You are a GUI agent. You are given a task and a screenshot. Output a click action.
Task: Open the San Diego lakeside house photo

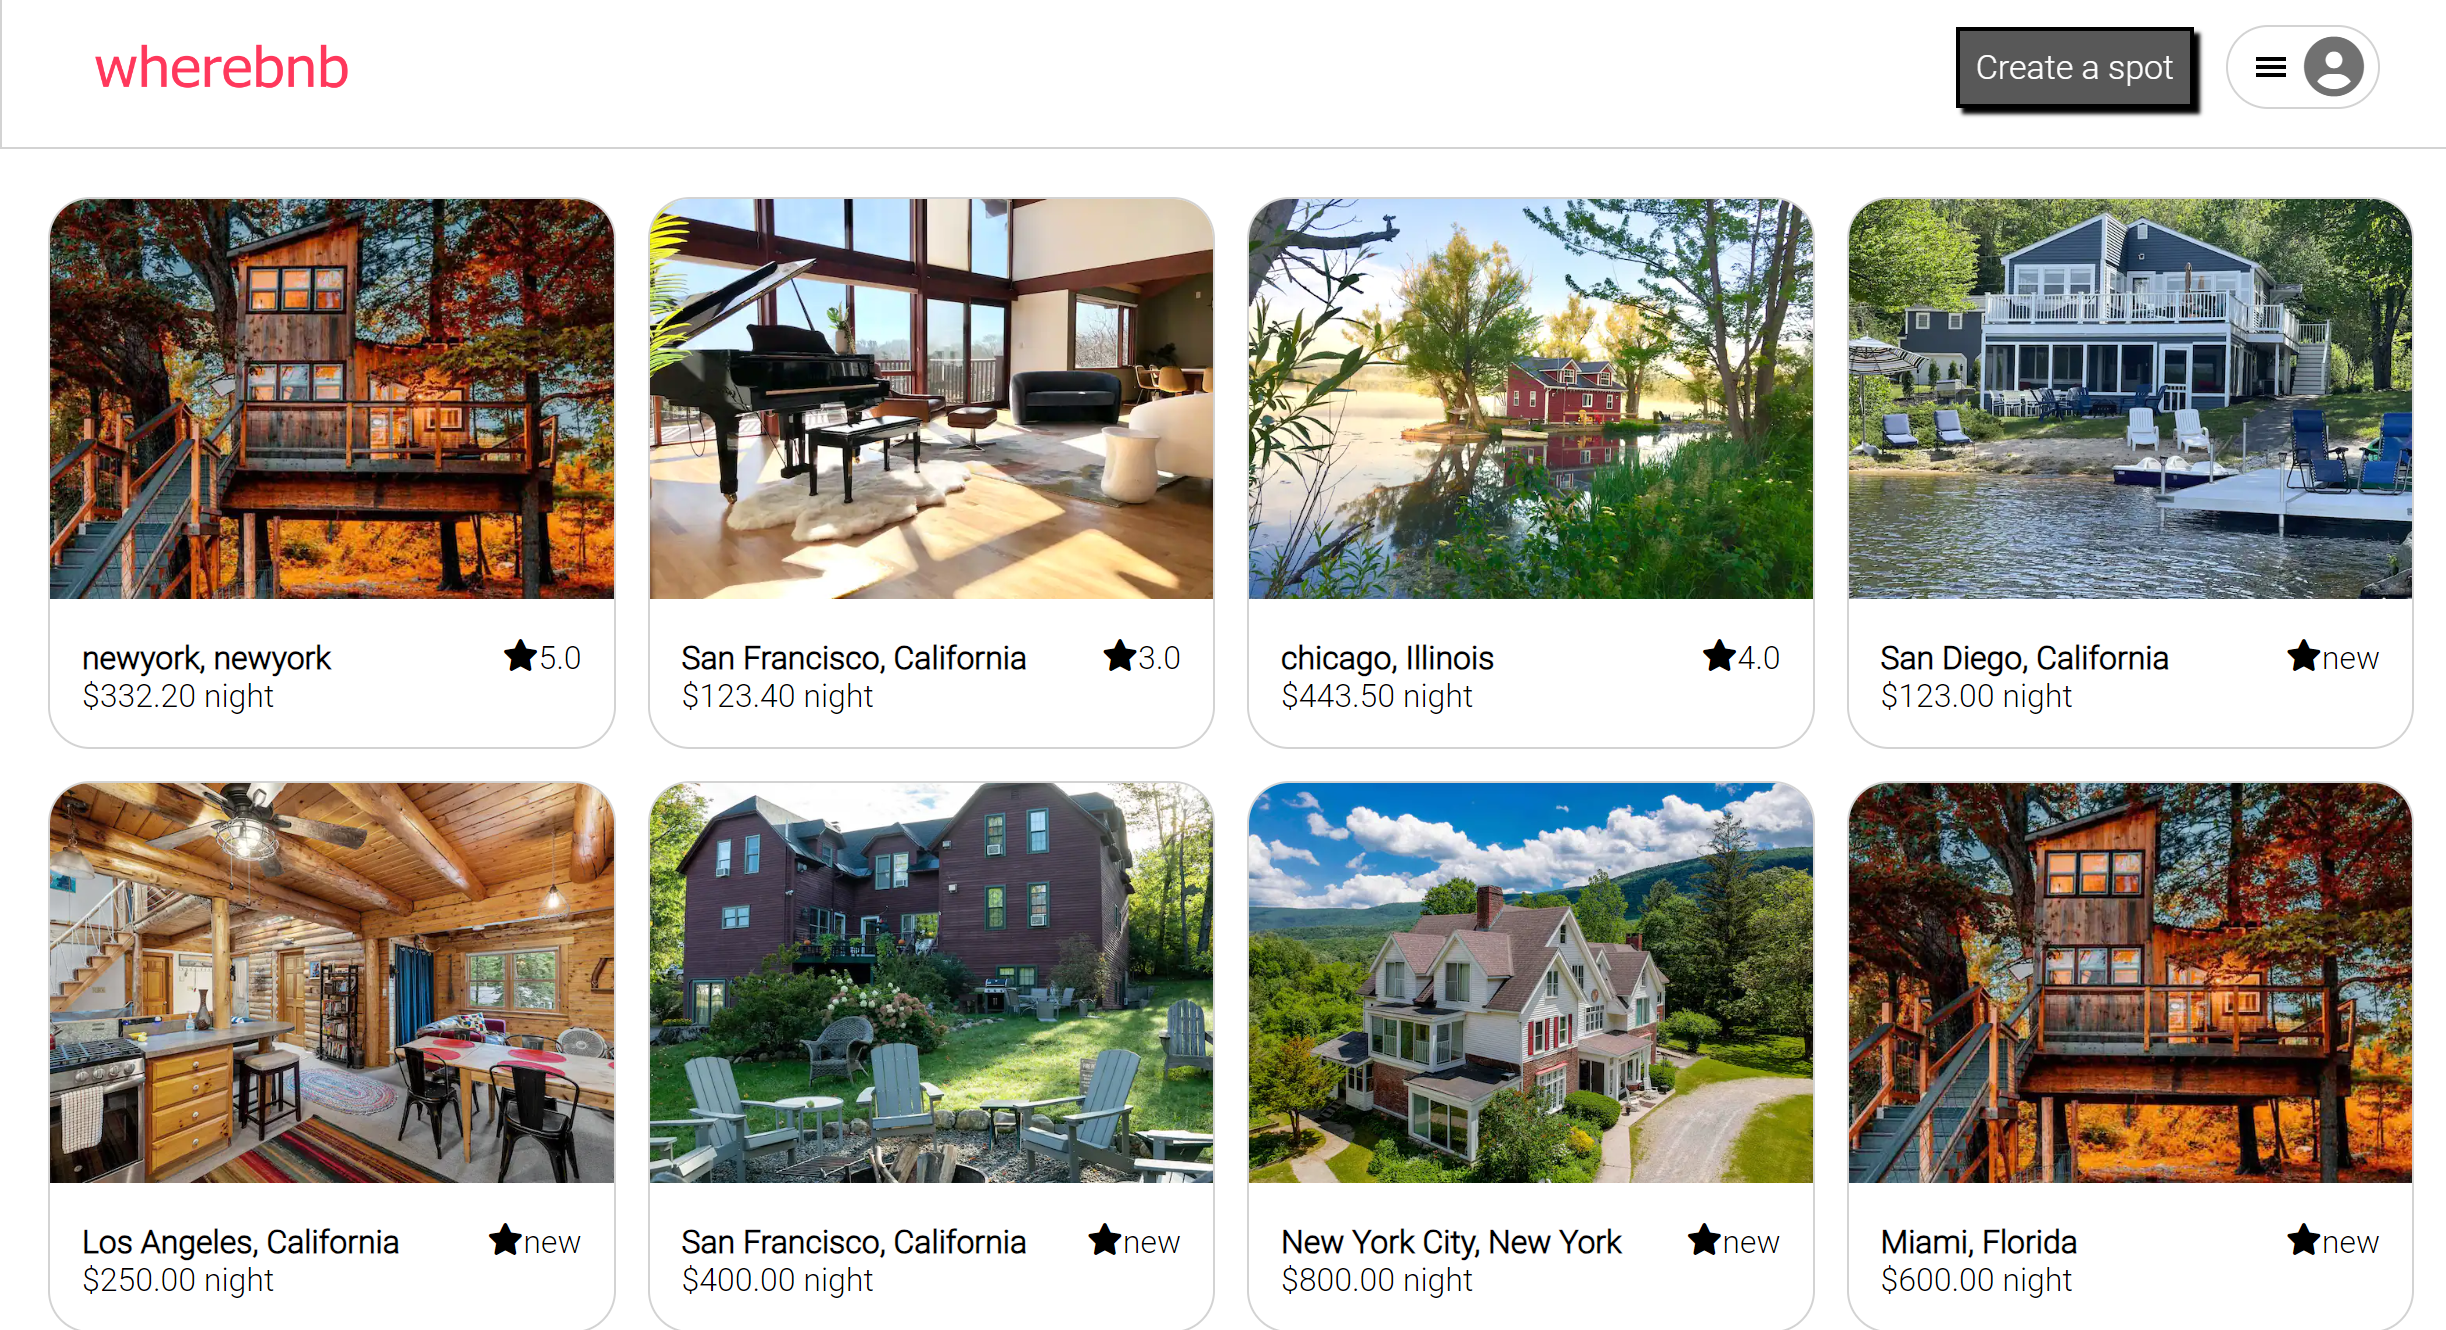pyautogui.click(x=2130, y=398)
